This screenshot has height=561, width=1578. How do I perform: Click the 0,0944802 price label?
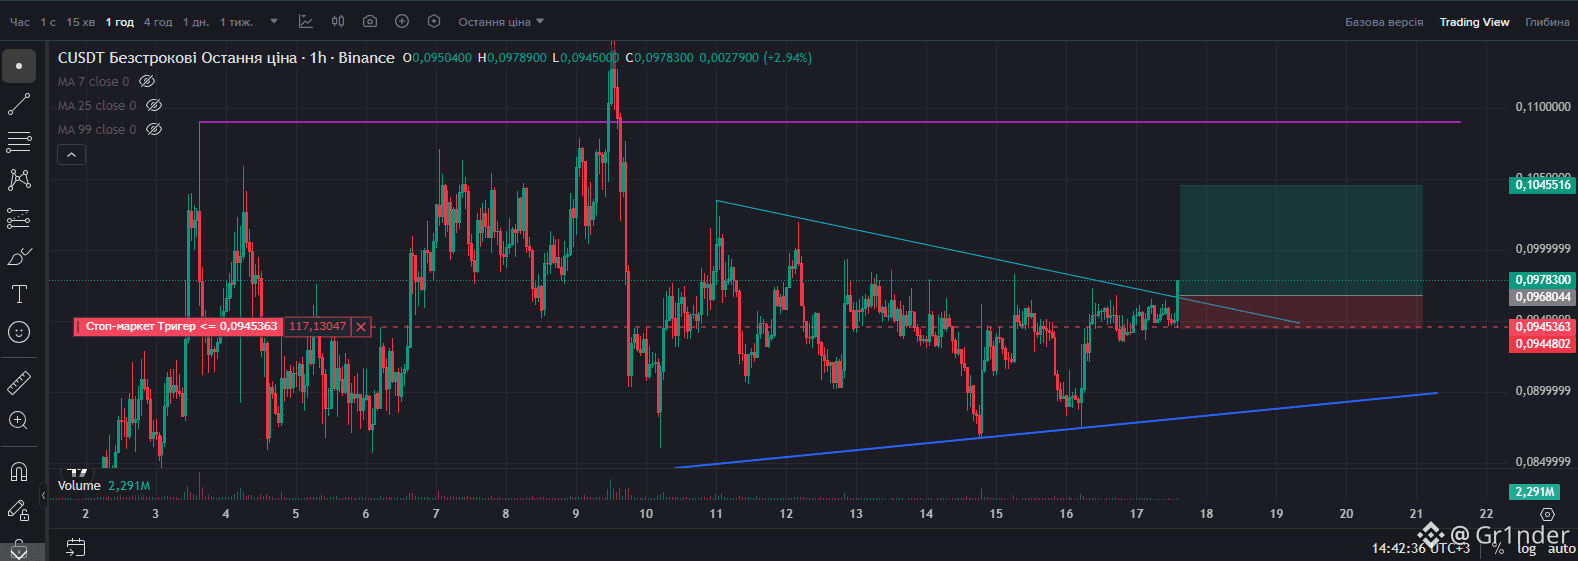pyautogui.click(x=1542, y=344)
